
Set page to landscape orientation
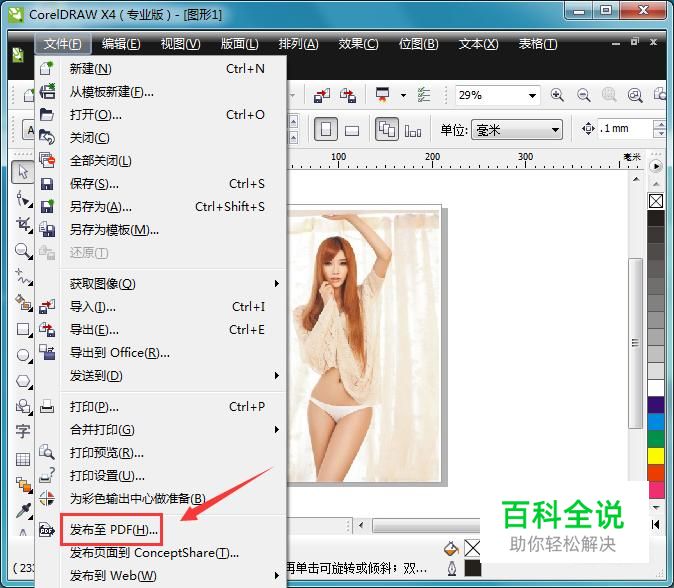point(352,130)
